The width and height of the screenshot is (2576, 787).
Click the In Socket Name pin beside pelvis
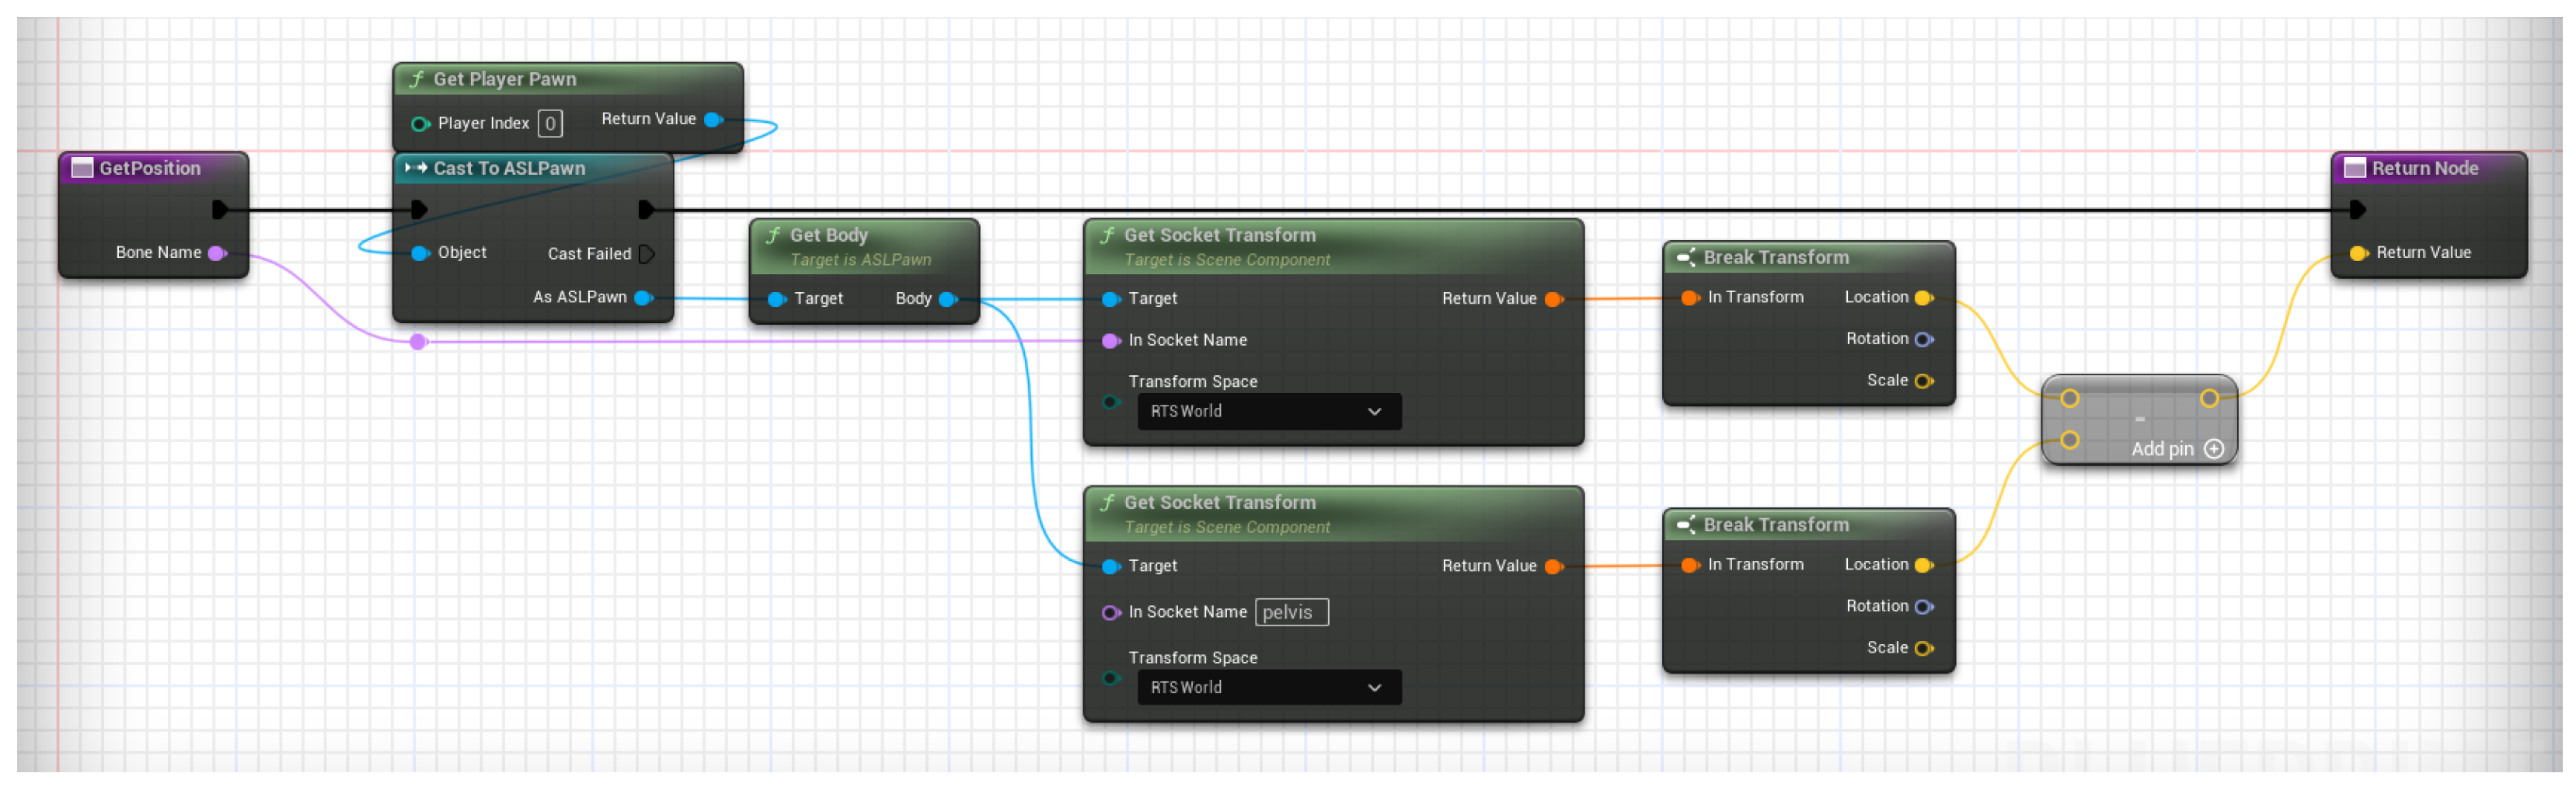pos(1110,613)
